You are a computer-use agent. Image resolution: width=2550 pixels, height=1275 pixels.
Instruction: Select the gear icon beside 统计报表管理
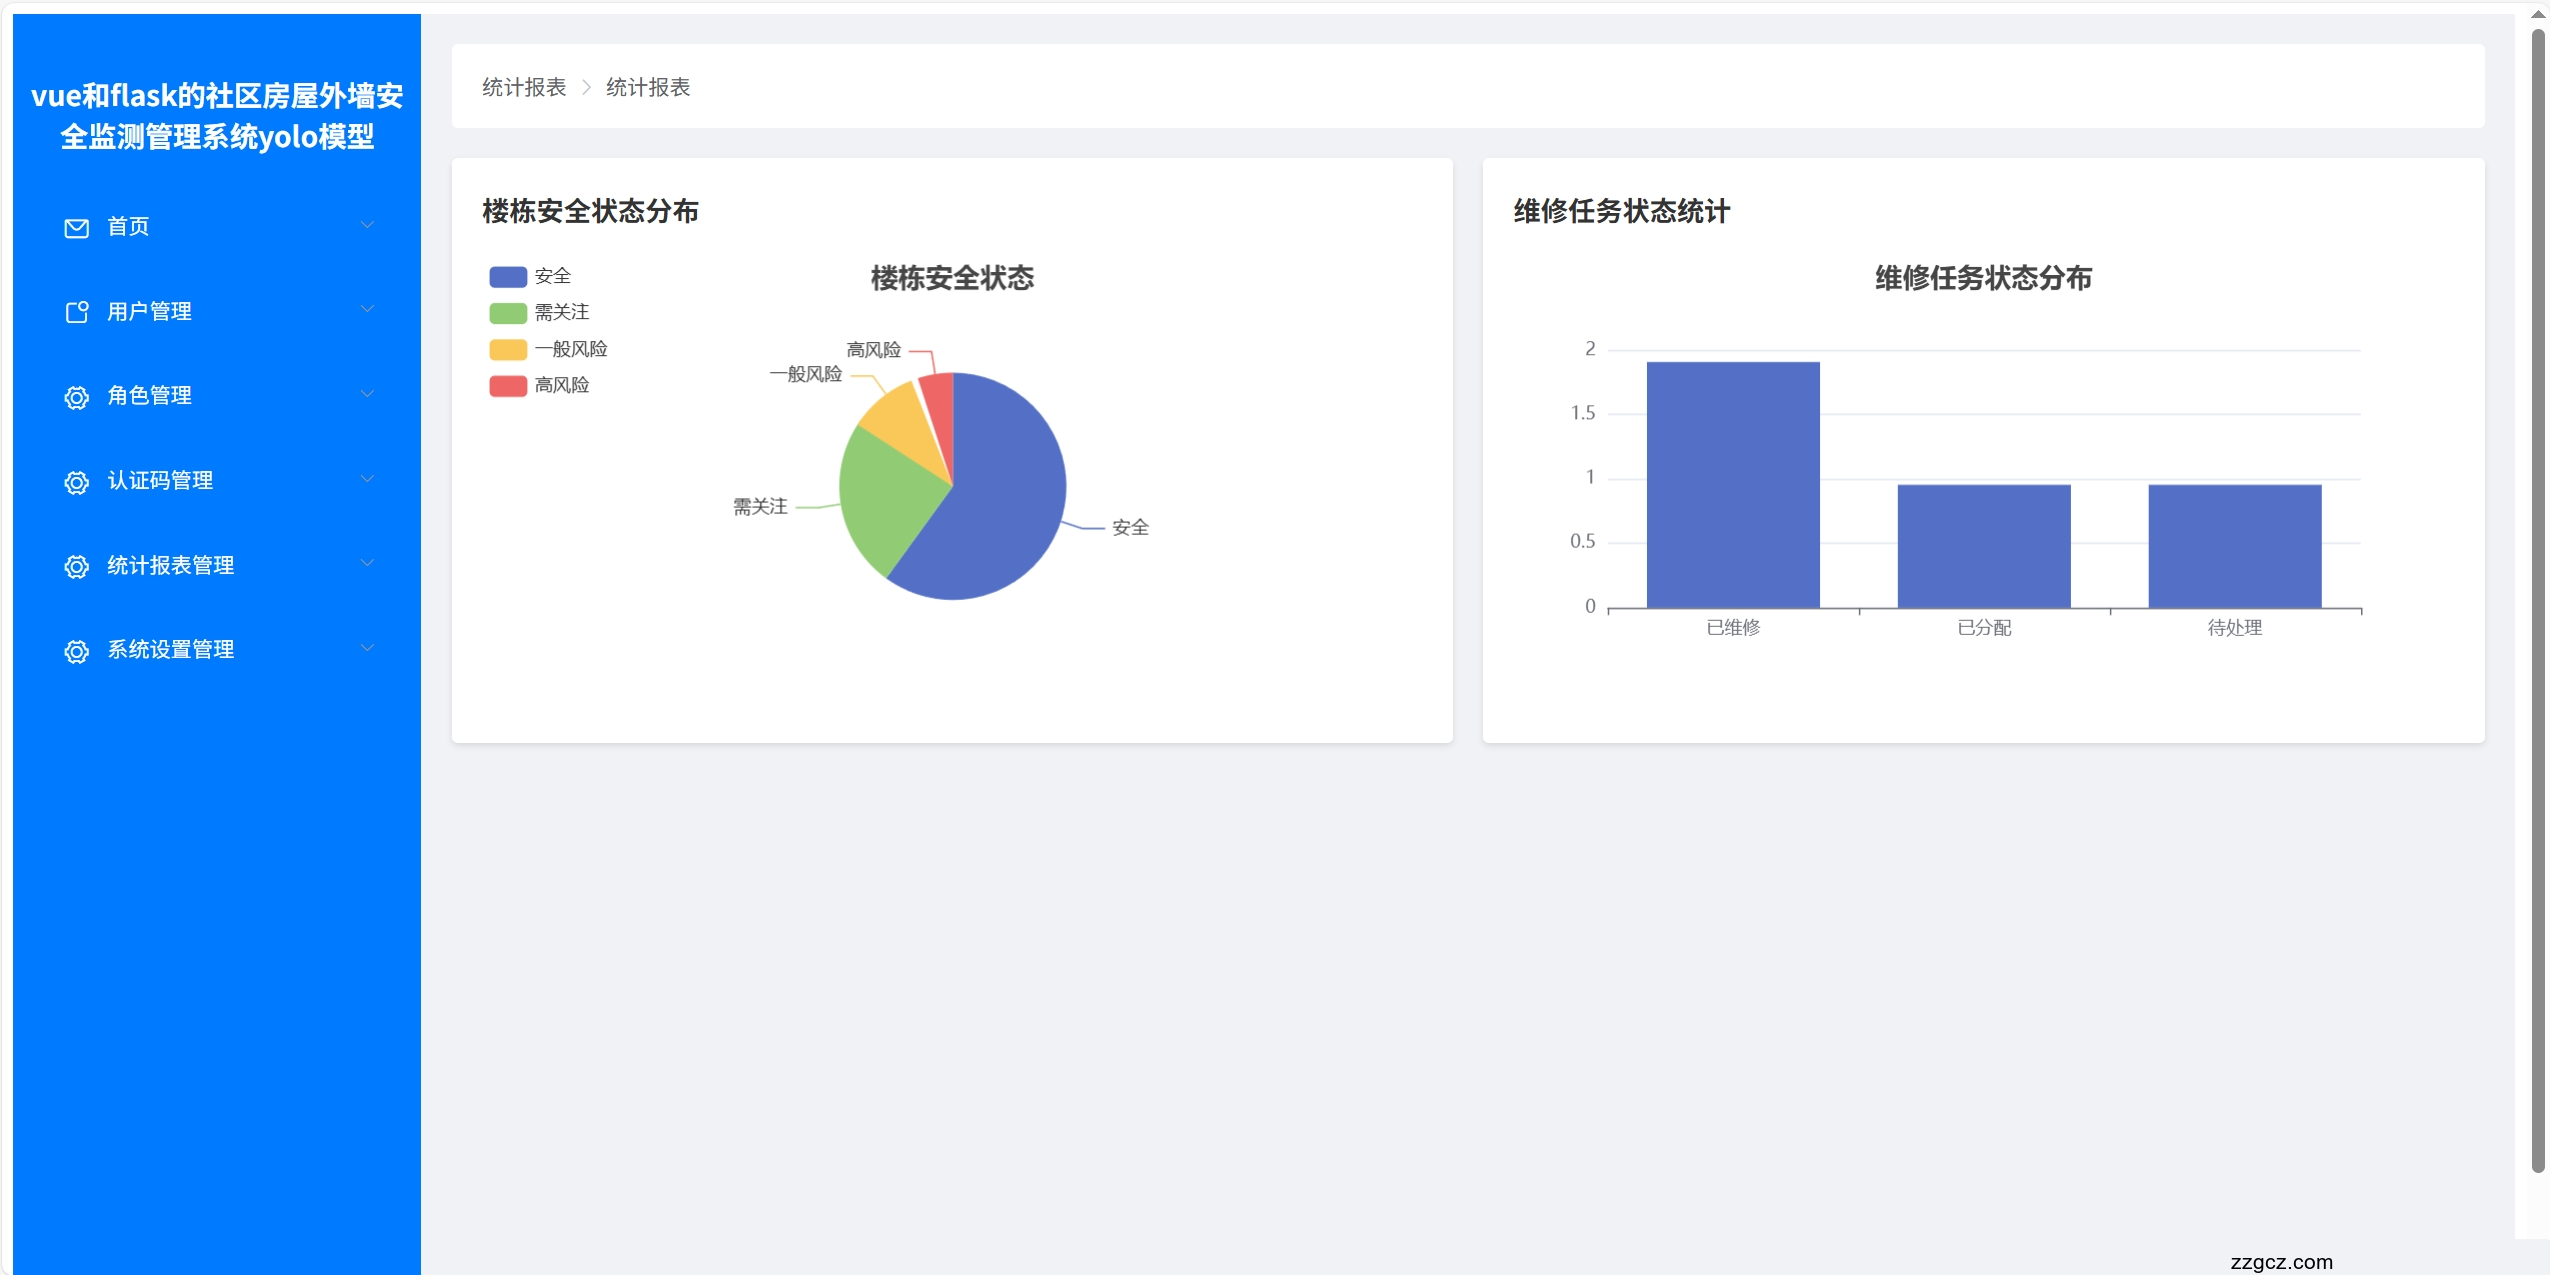(76, 567)
